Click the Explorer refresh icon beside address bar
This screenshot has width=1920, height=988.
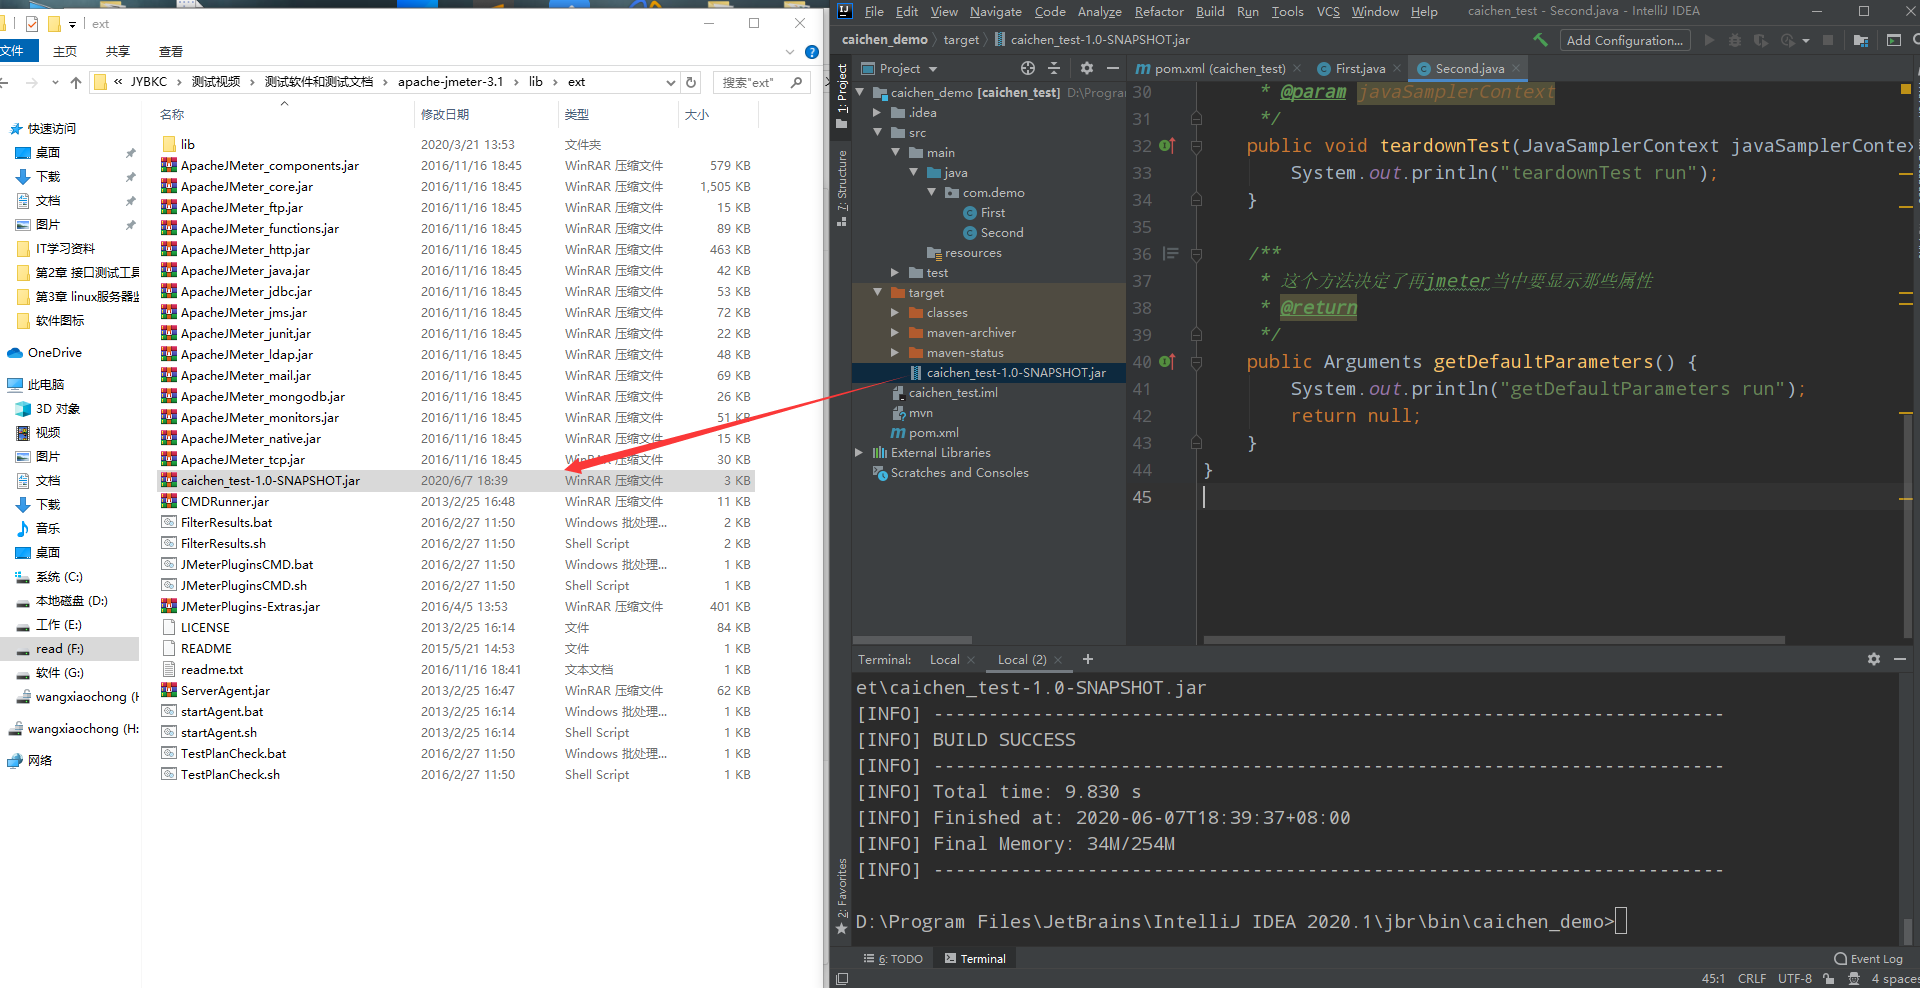pos(691,82)
